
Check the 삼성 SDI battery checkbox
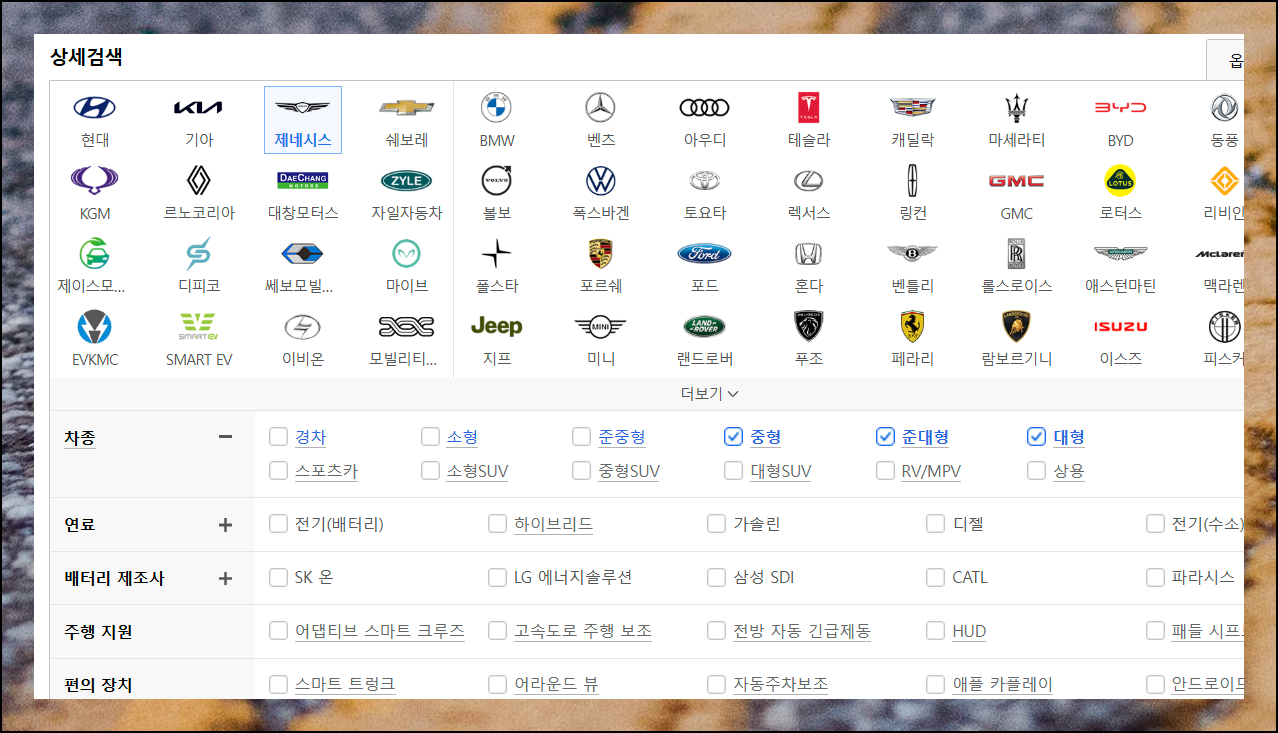coord(716,578)
